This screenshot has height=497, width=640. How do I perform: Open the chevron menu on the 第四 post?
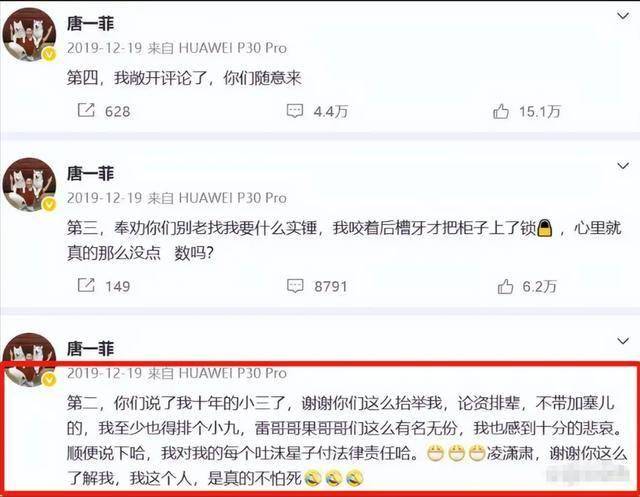point(623,16)
